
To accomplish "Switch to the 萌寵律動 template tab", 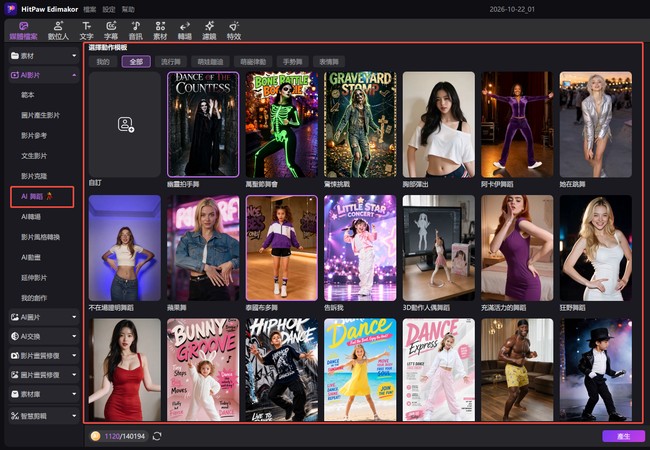I will pos(253,62).
